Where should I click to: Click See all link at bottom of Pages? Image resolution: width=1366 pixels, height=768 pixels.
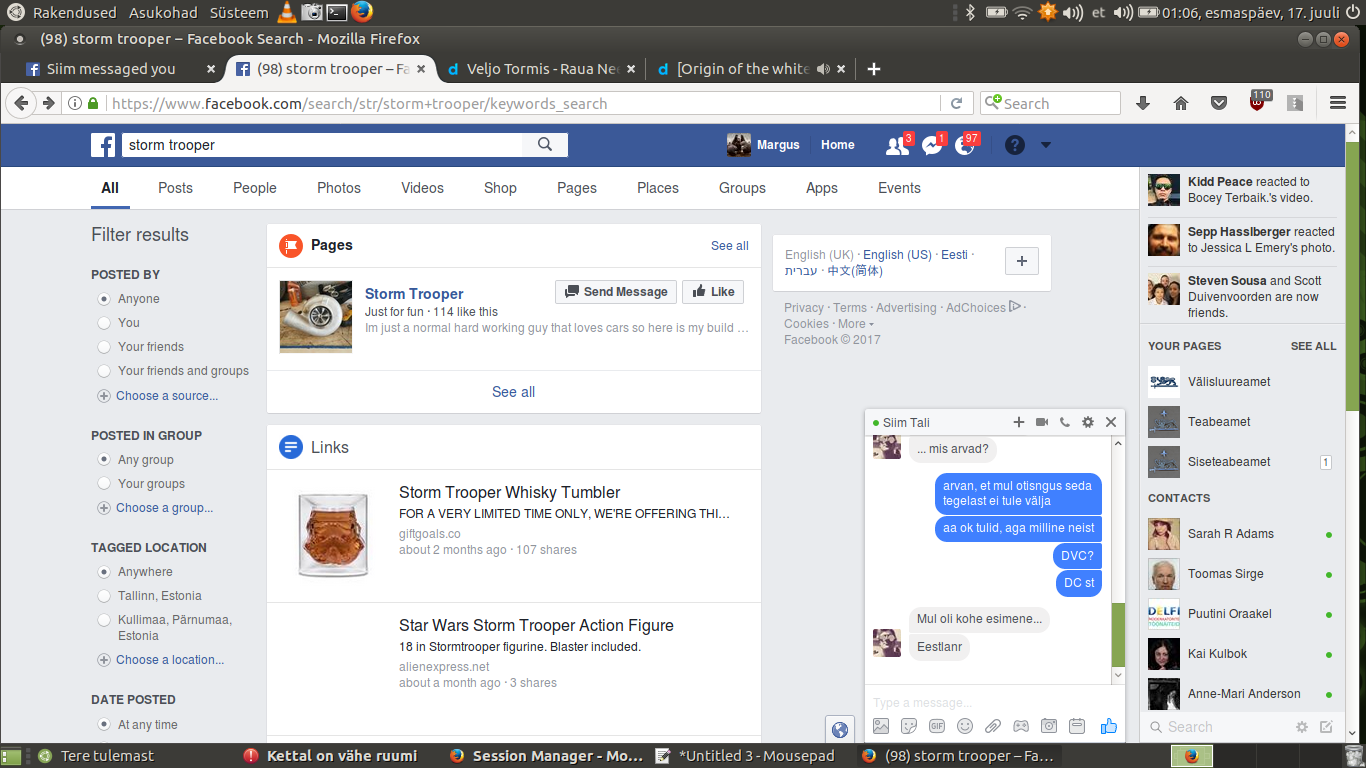point(513,392)
